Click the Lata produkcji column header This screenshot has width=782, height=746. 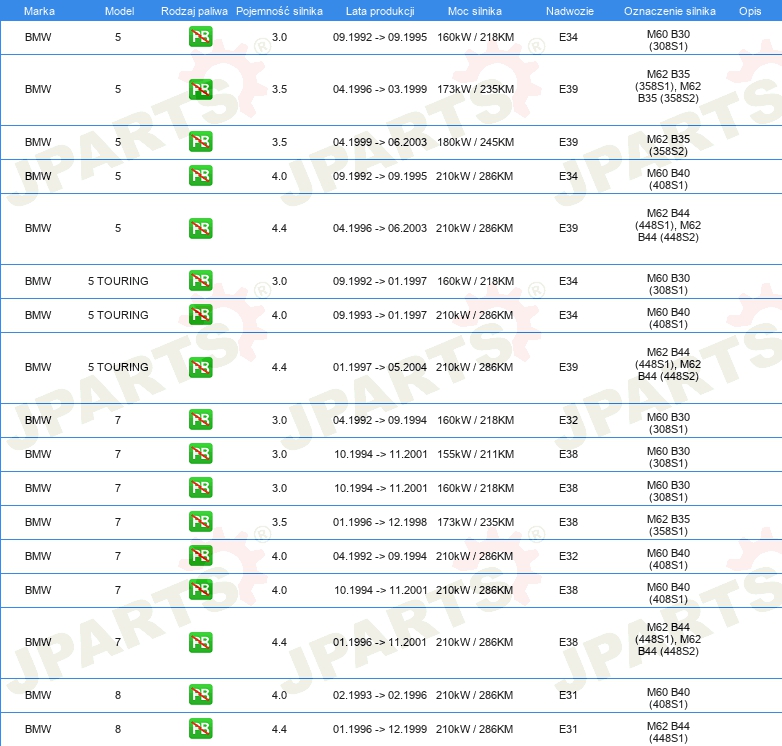[380, 11]
